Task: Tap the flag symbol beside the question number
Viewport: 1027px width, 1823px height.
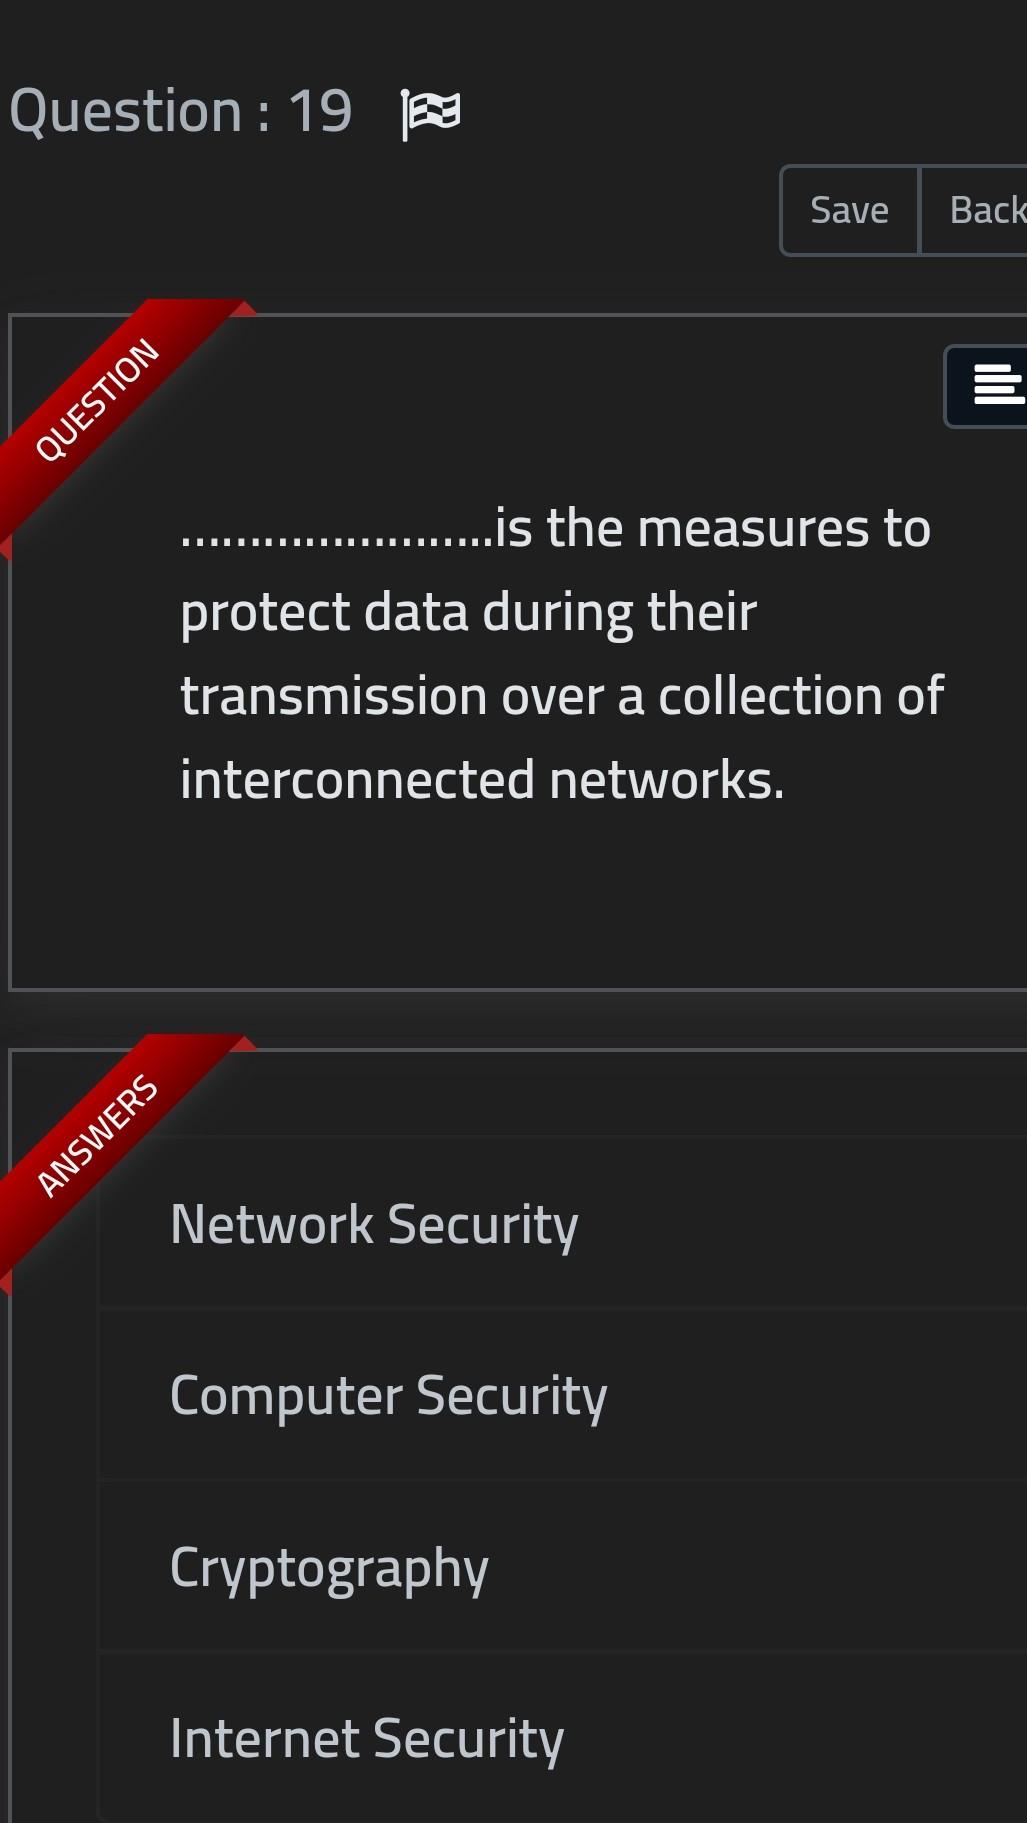Action: click(x=428, y=111)
